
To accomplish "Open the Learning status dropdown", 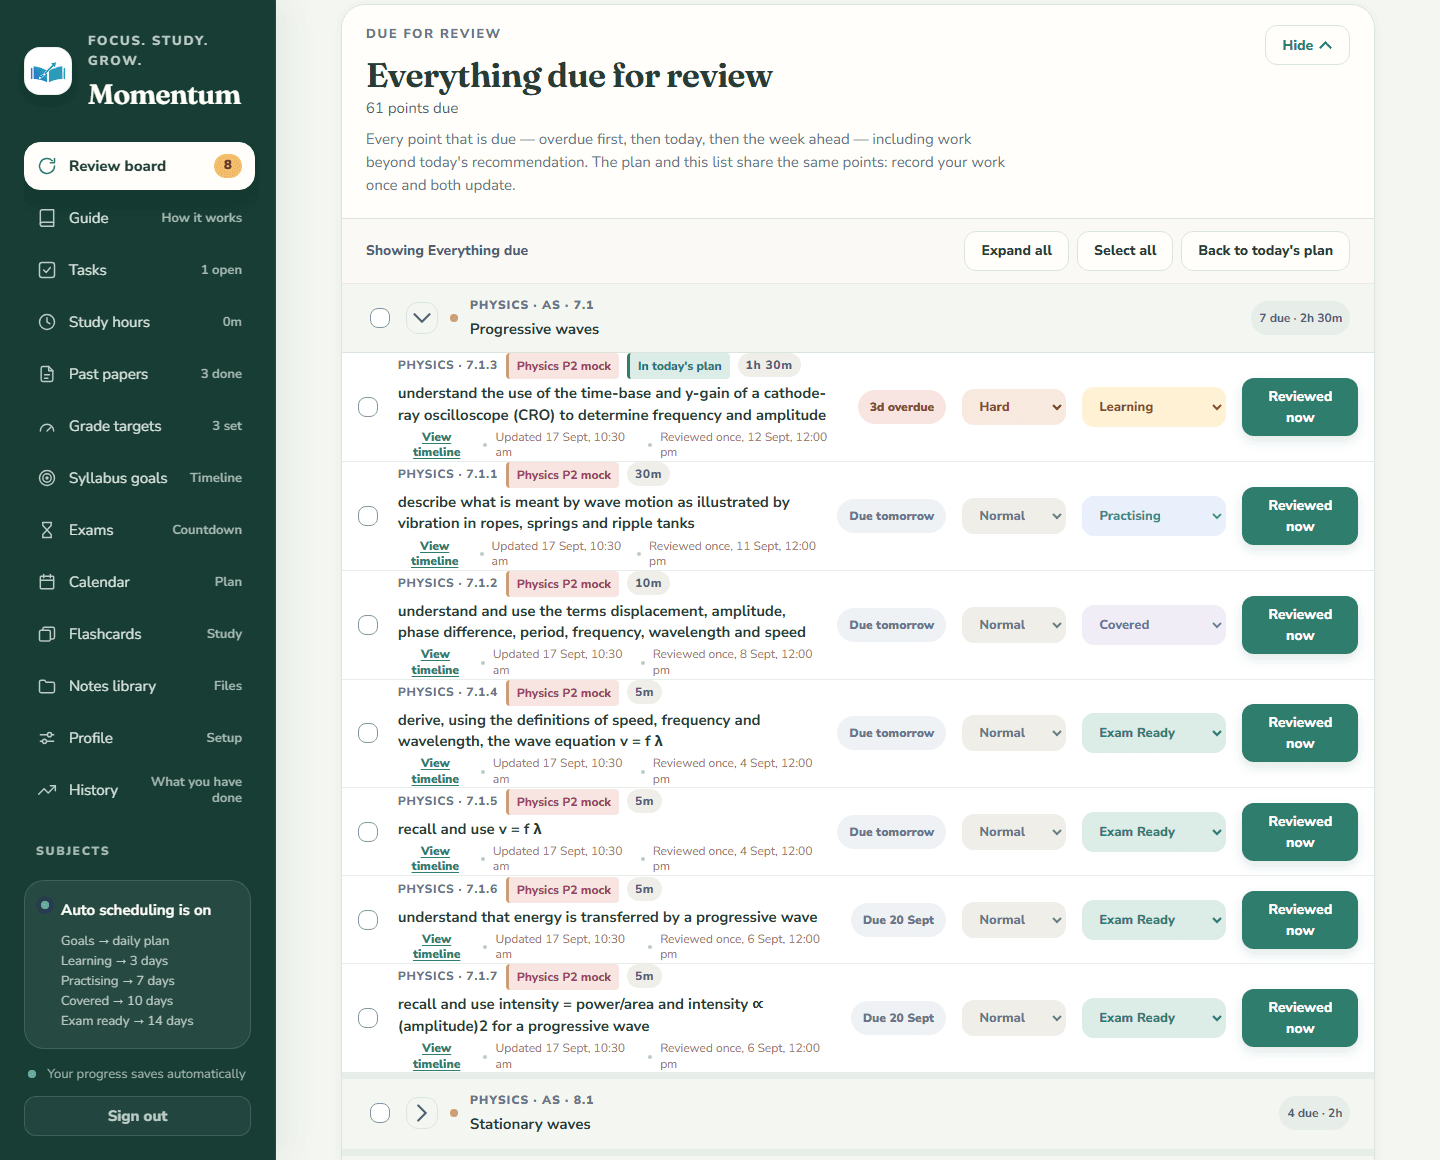I will [x=1154, y=407].
